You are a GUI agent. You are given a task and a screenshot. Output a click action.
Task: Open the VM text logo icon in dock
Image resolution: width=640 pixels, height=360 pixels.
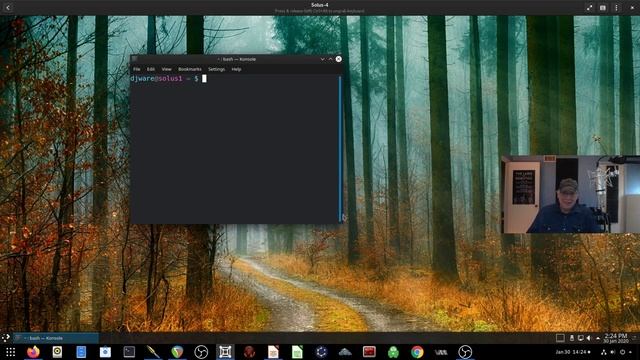click(441, 352)
